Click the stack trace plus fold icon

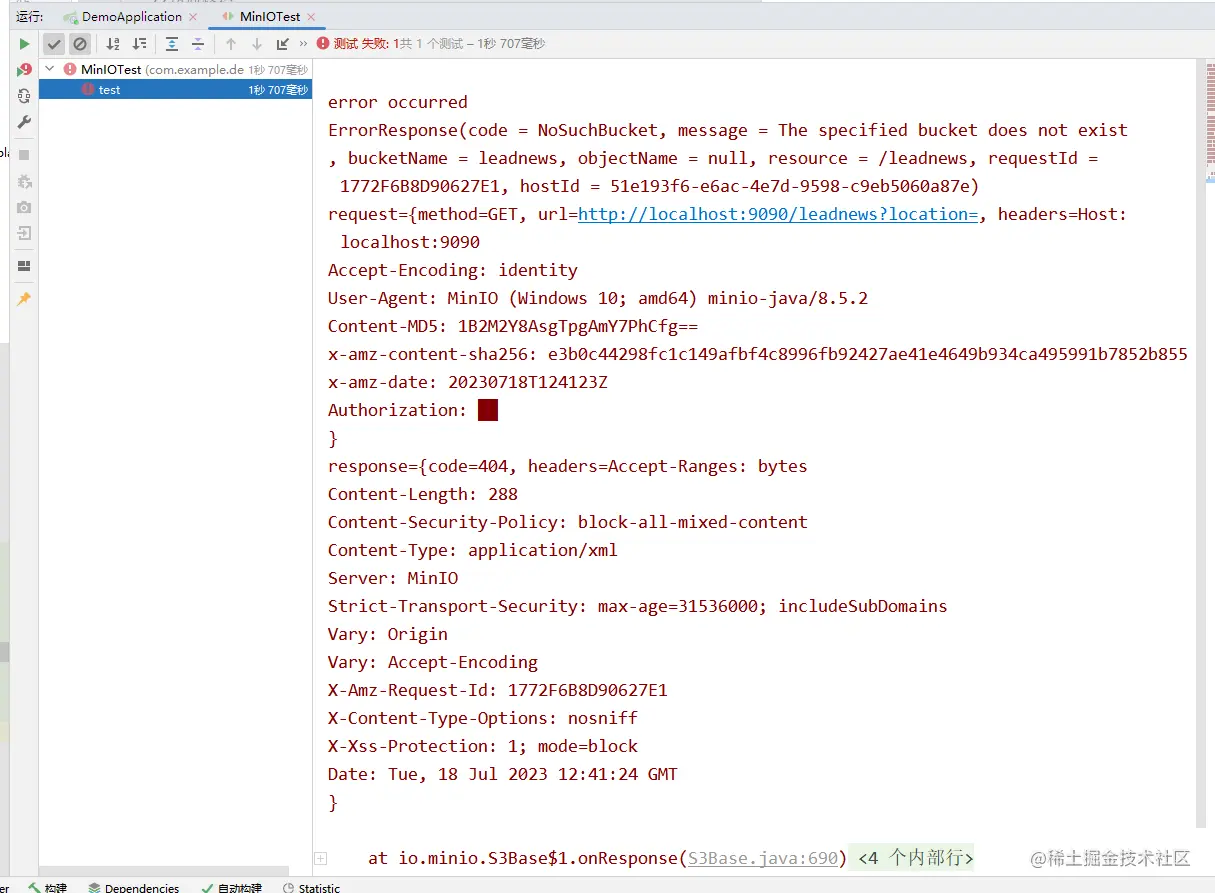click(321, 858)
